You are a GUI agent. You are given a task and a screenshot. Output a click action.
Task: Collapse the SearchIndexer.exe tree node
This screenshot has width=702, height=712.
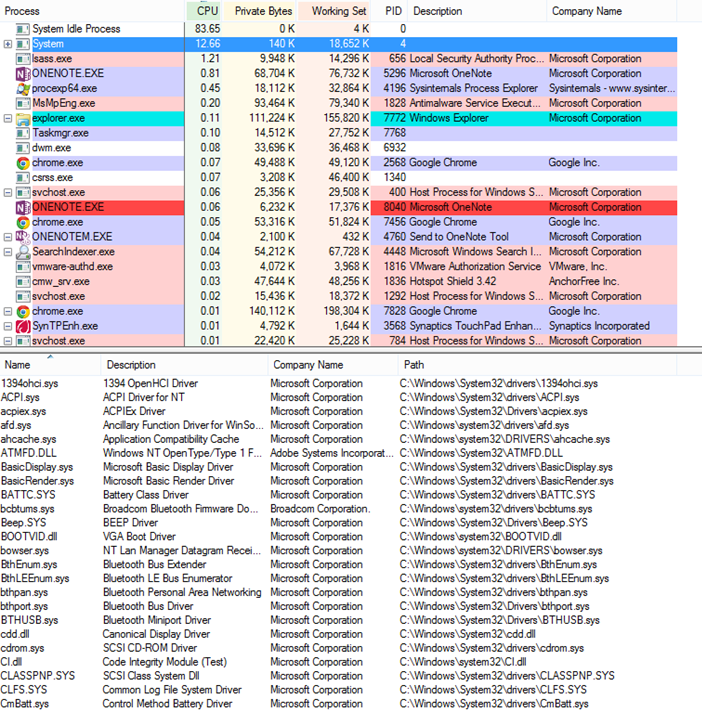coord(7,252)
